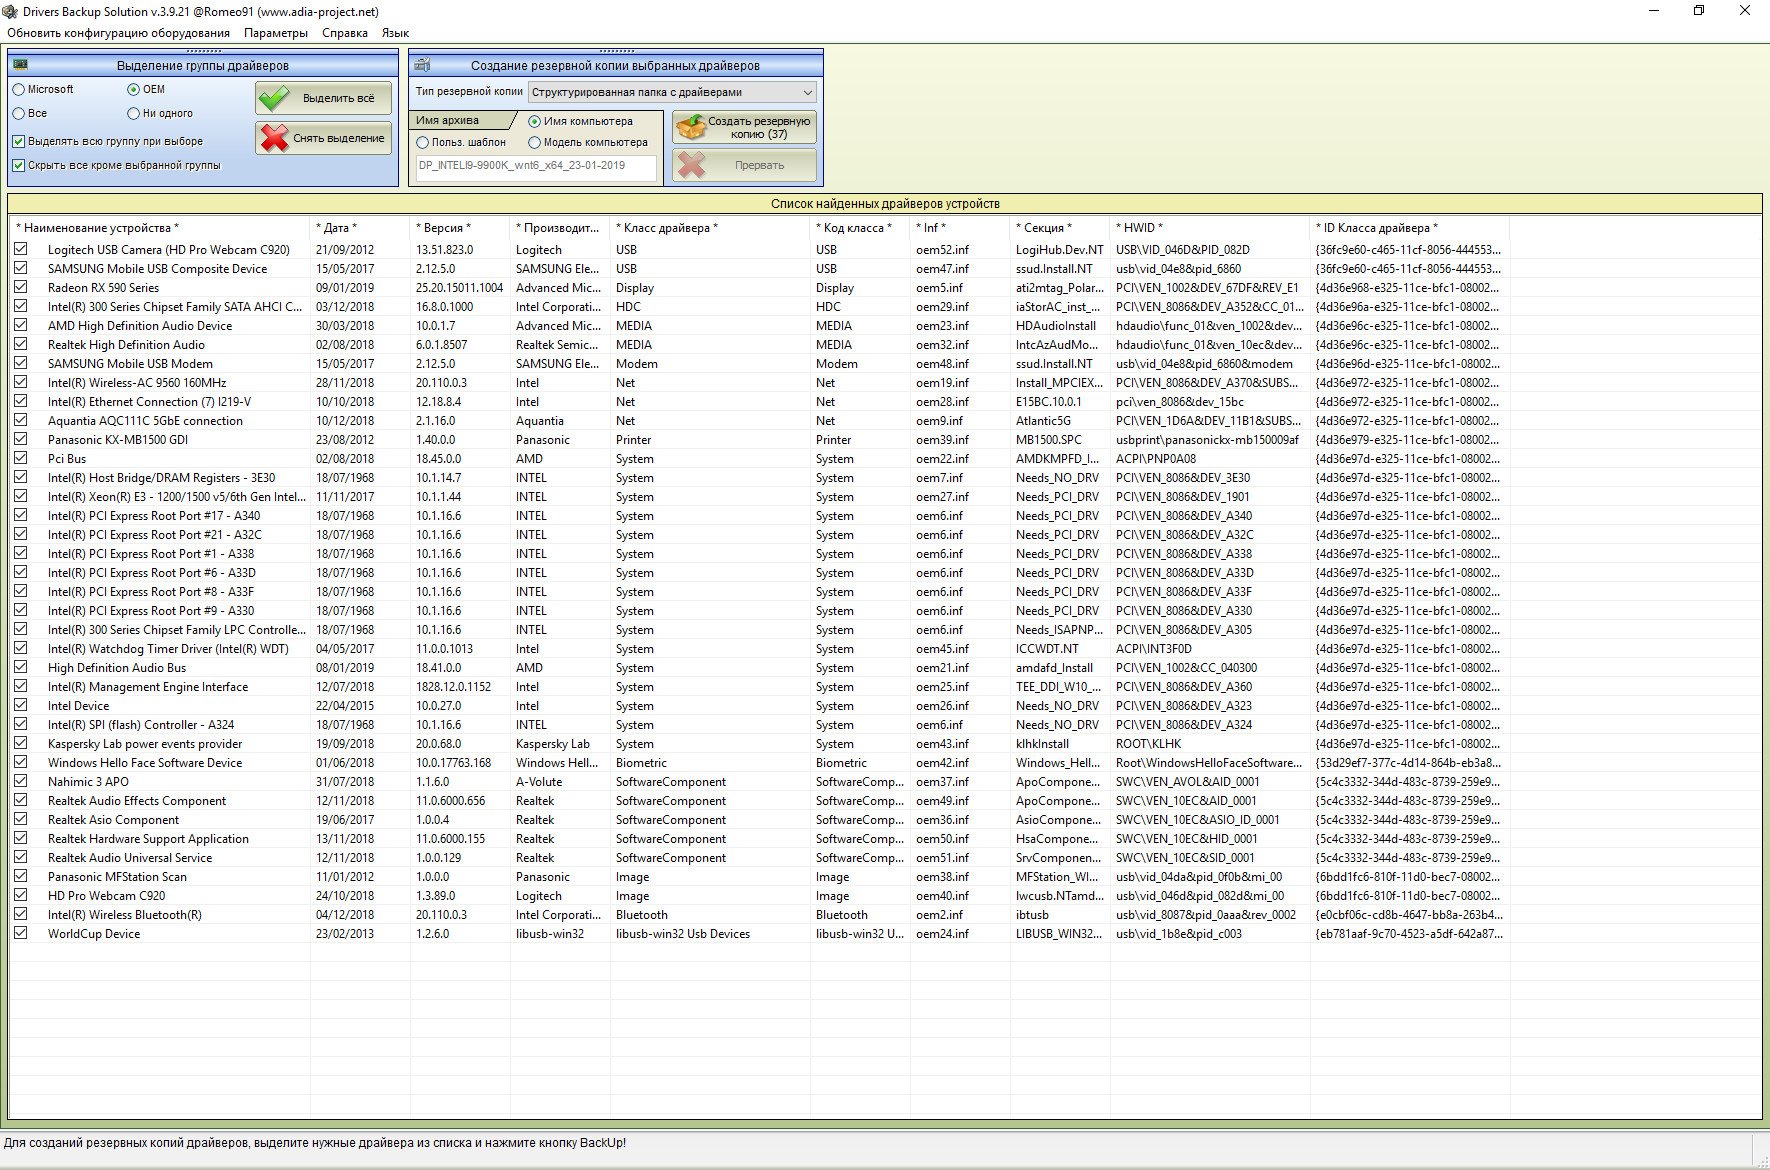
Task: Click the box icon to create backup
Action: (690, 127)
